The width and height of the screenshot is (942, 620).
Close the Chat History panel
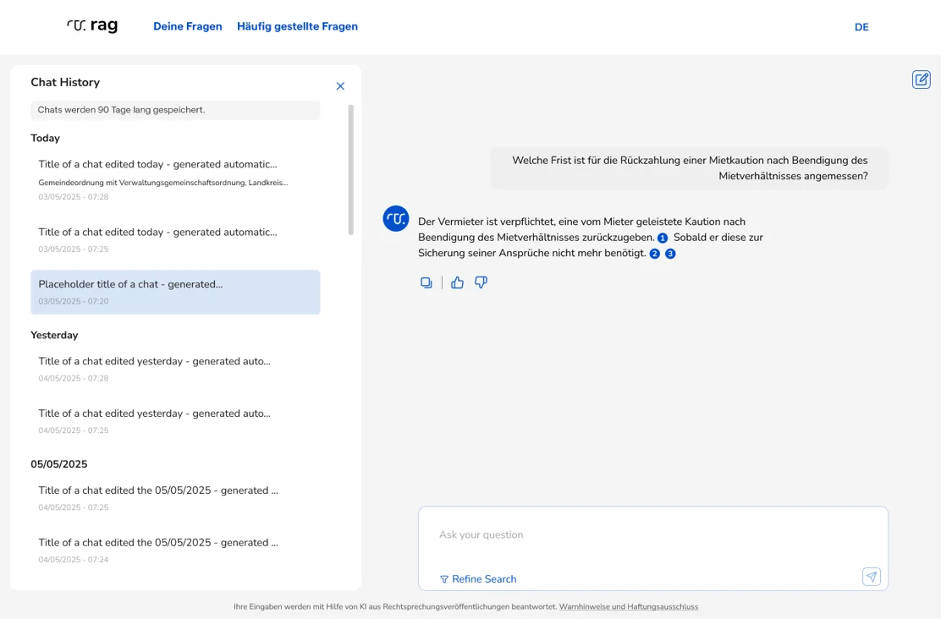(340, 87)
